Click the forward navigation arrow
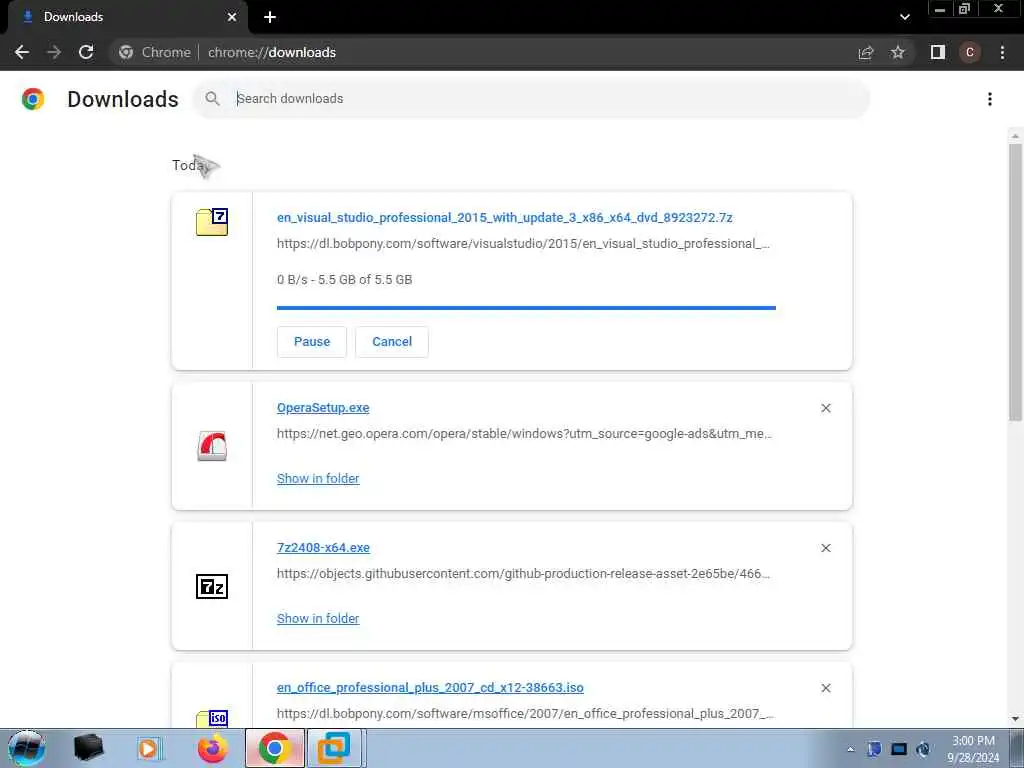The height and width of the screenshot is (768, 1024). point(54,52)
